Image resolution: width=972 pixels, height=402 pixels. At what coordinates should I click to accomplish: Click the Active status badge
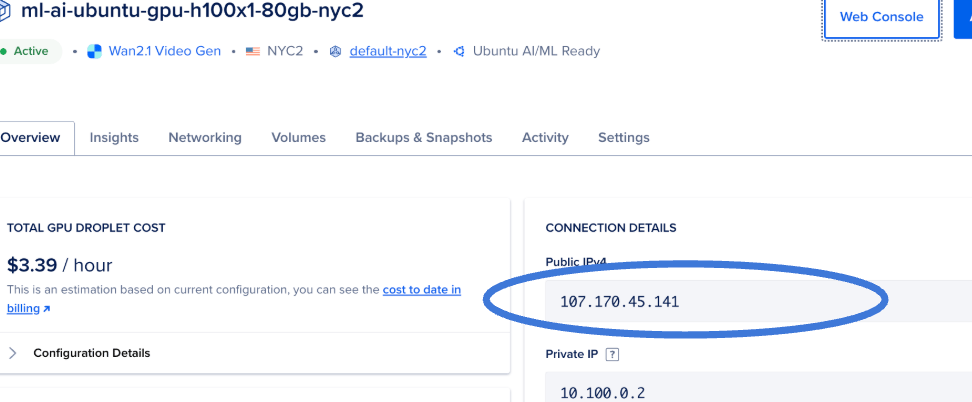pyautogui.click(x=30, y=51)
